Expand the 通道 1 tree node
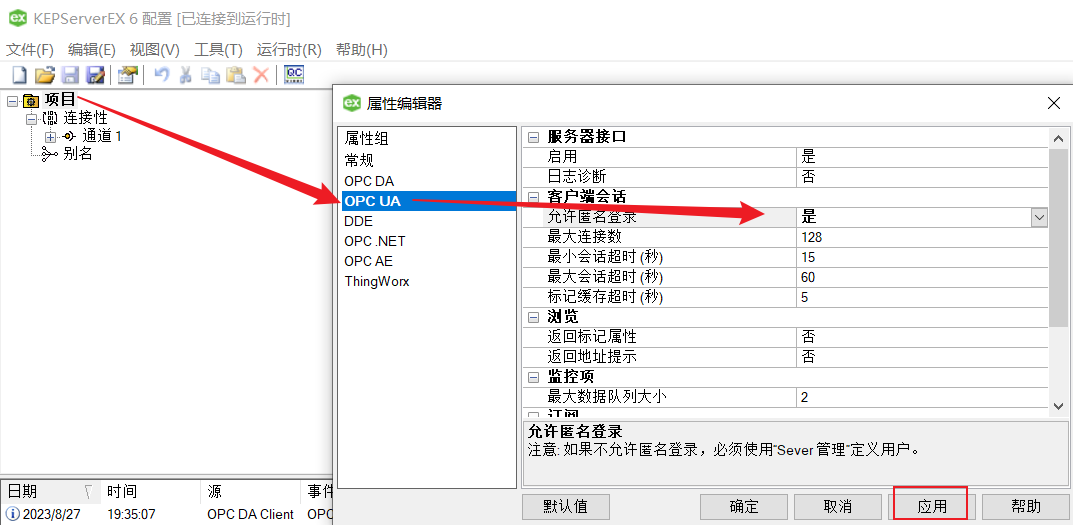The height and width of the screenshot is (525, 1073). 49,136
